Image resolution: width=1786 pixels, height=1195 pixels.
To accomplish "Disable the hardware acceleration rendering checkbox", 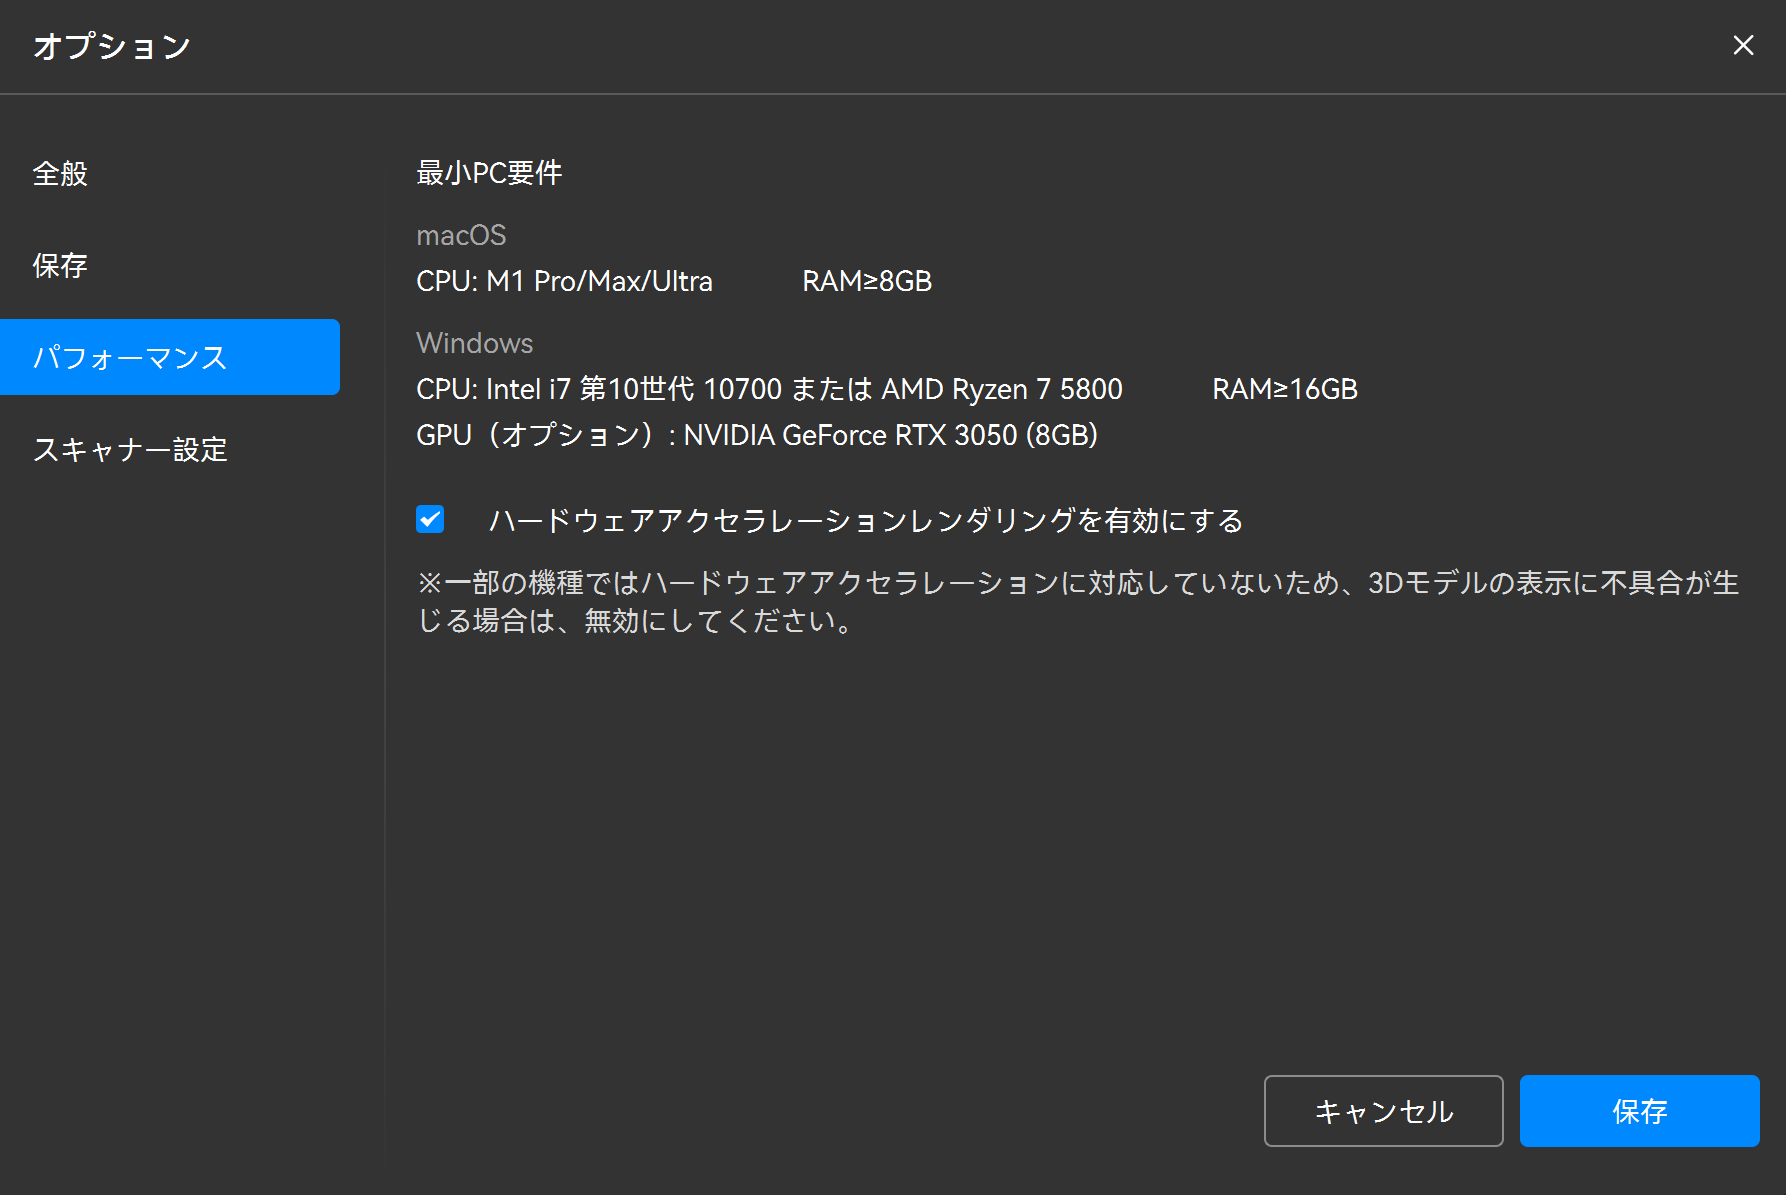I will click(430, 520).
